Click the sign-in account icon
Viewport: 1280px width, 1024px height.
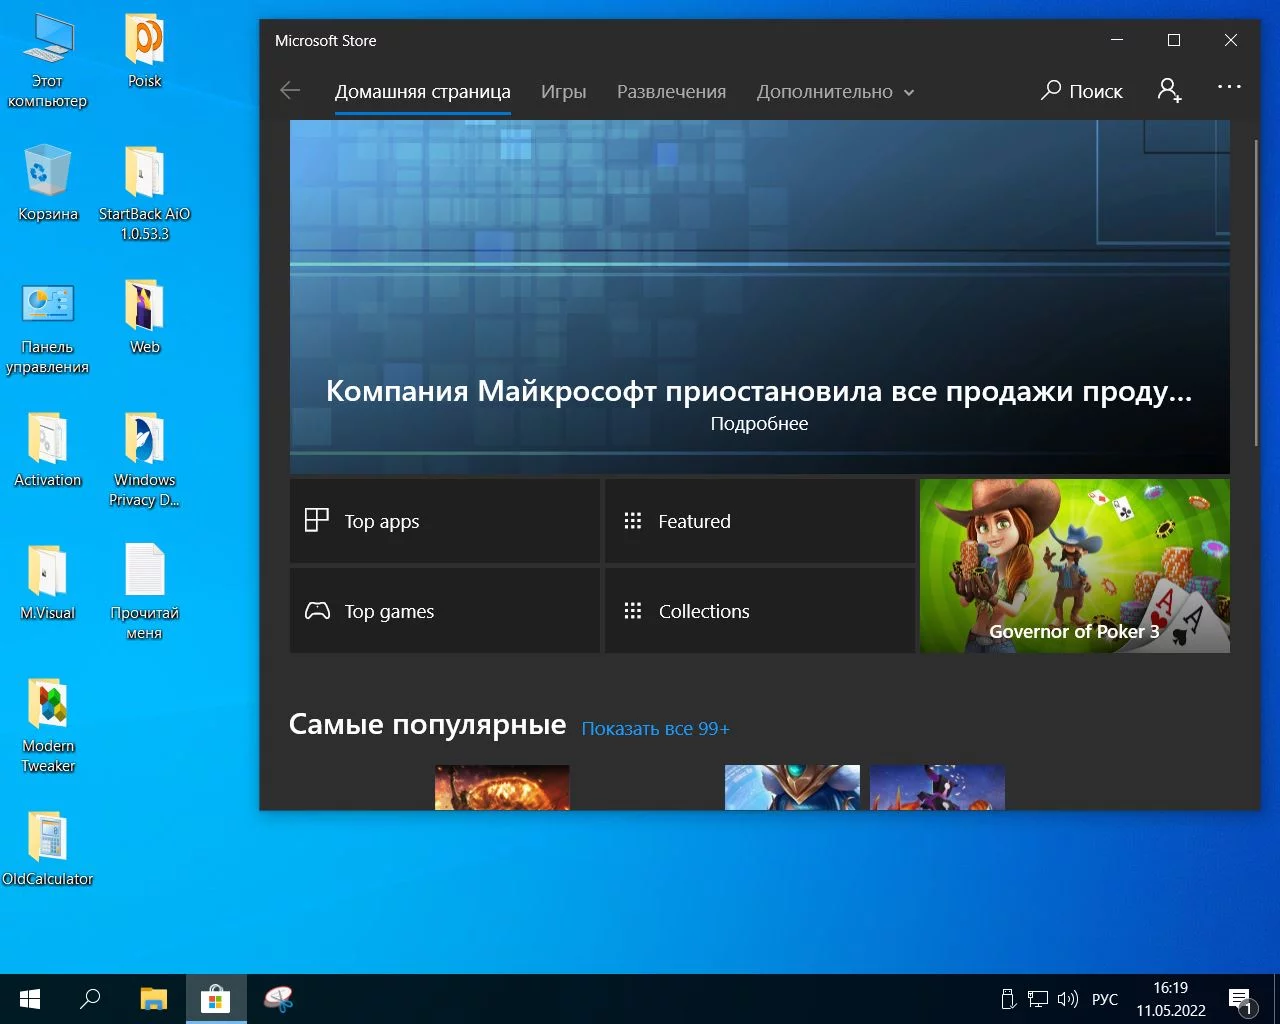(1169, 91)
